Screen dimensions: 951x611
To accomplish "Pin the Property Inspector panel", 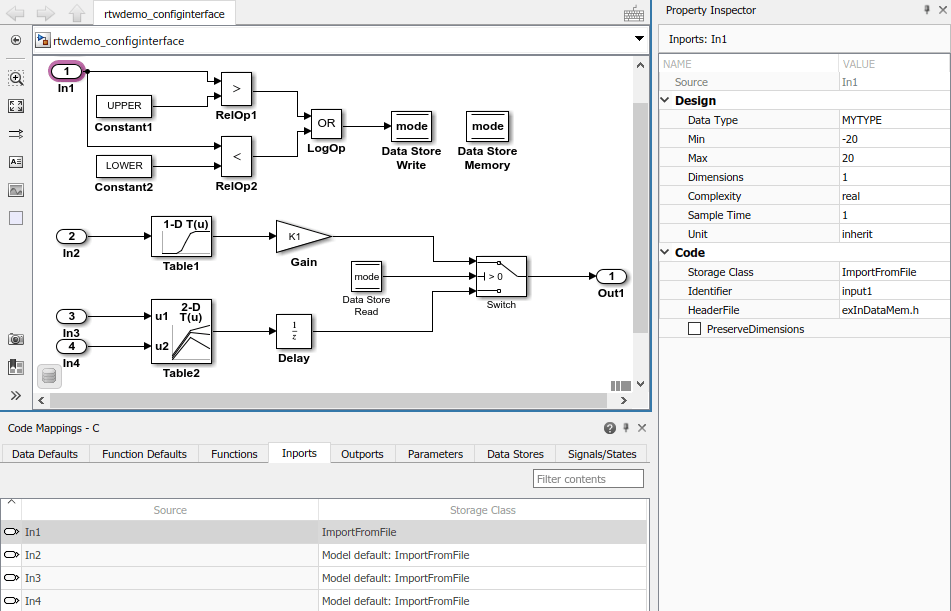I will [929, 10].
